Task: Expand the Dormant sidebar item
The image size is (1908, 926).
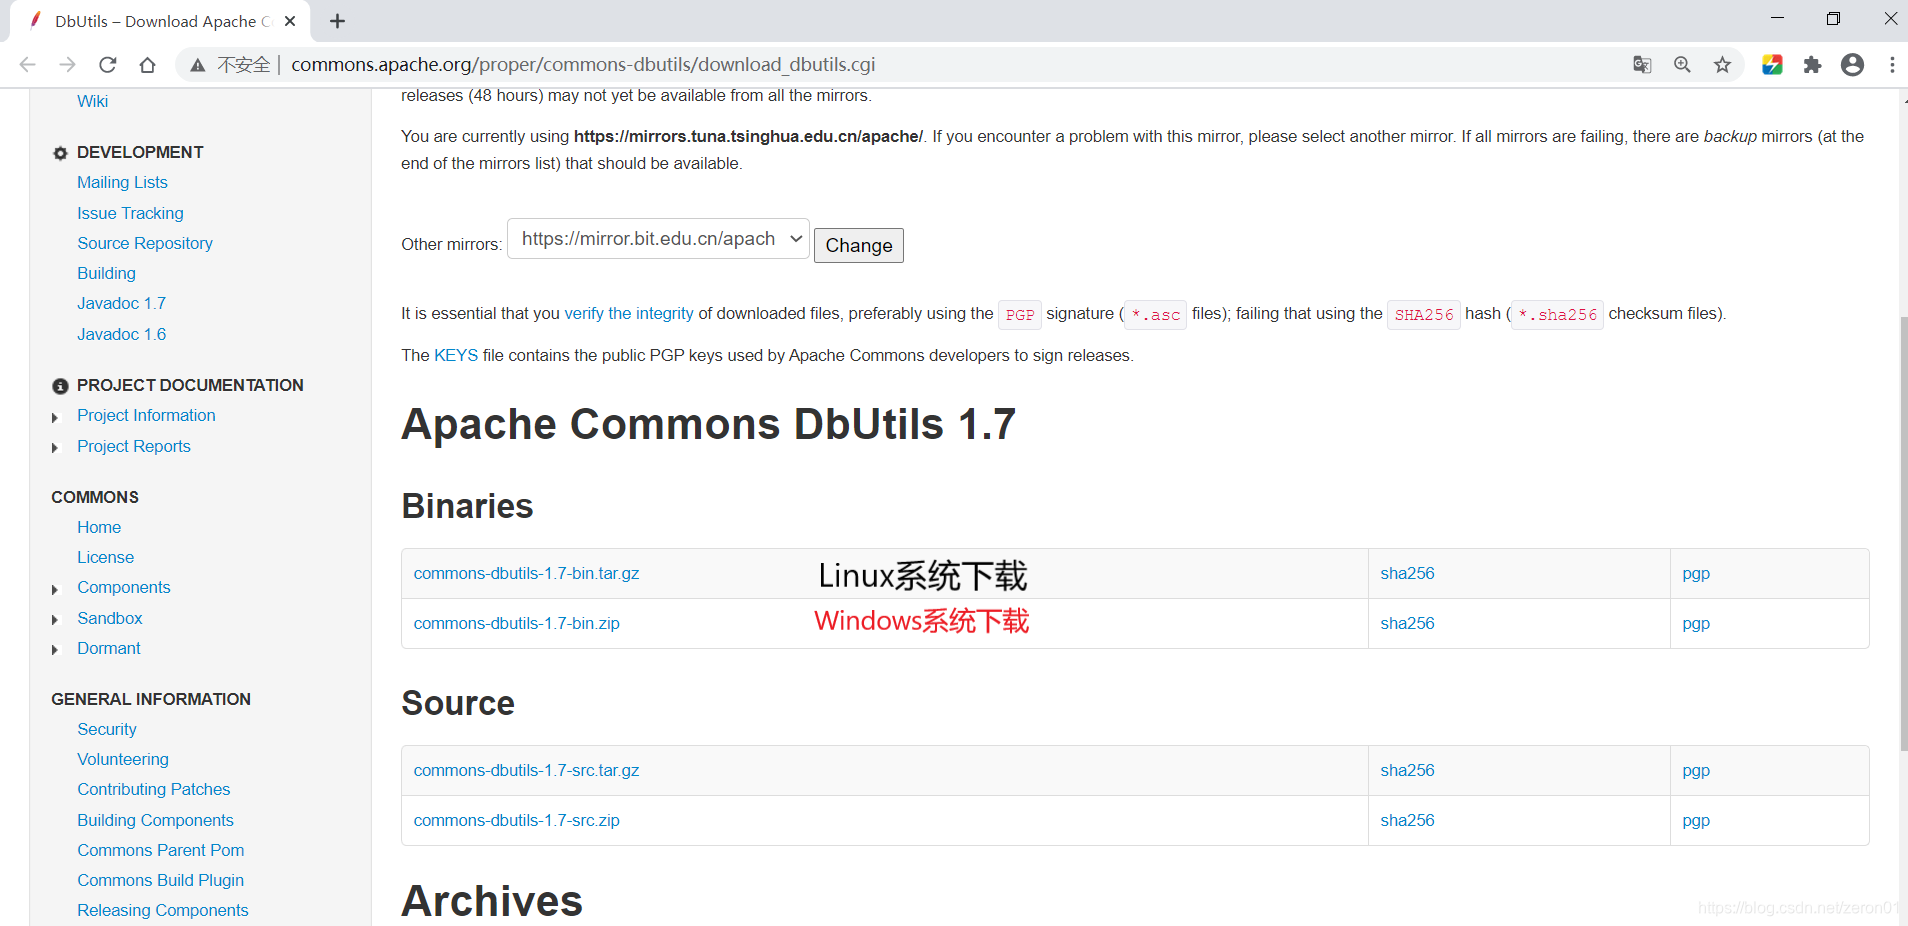Action: pyautogui.click(x=56, y=650)
